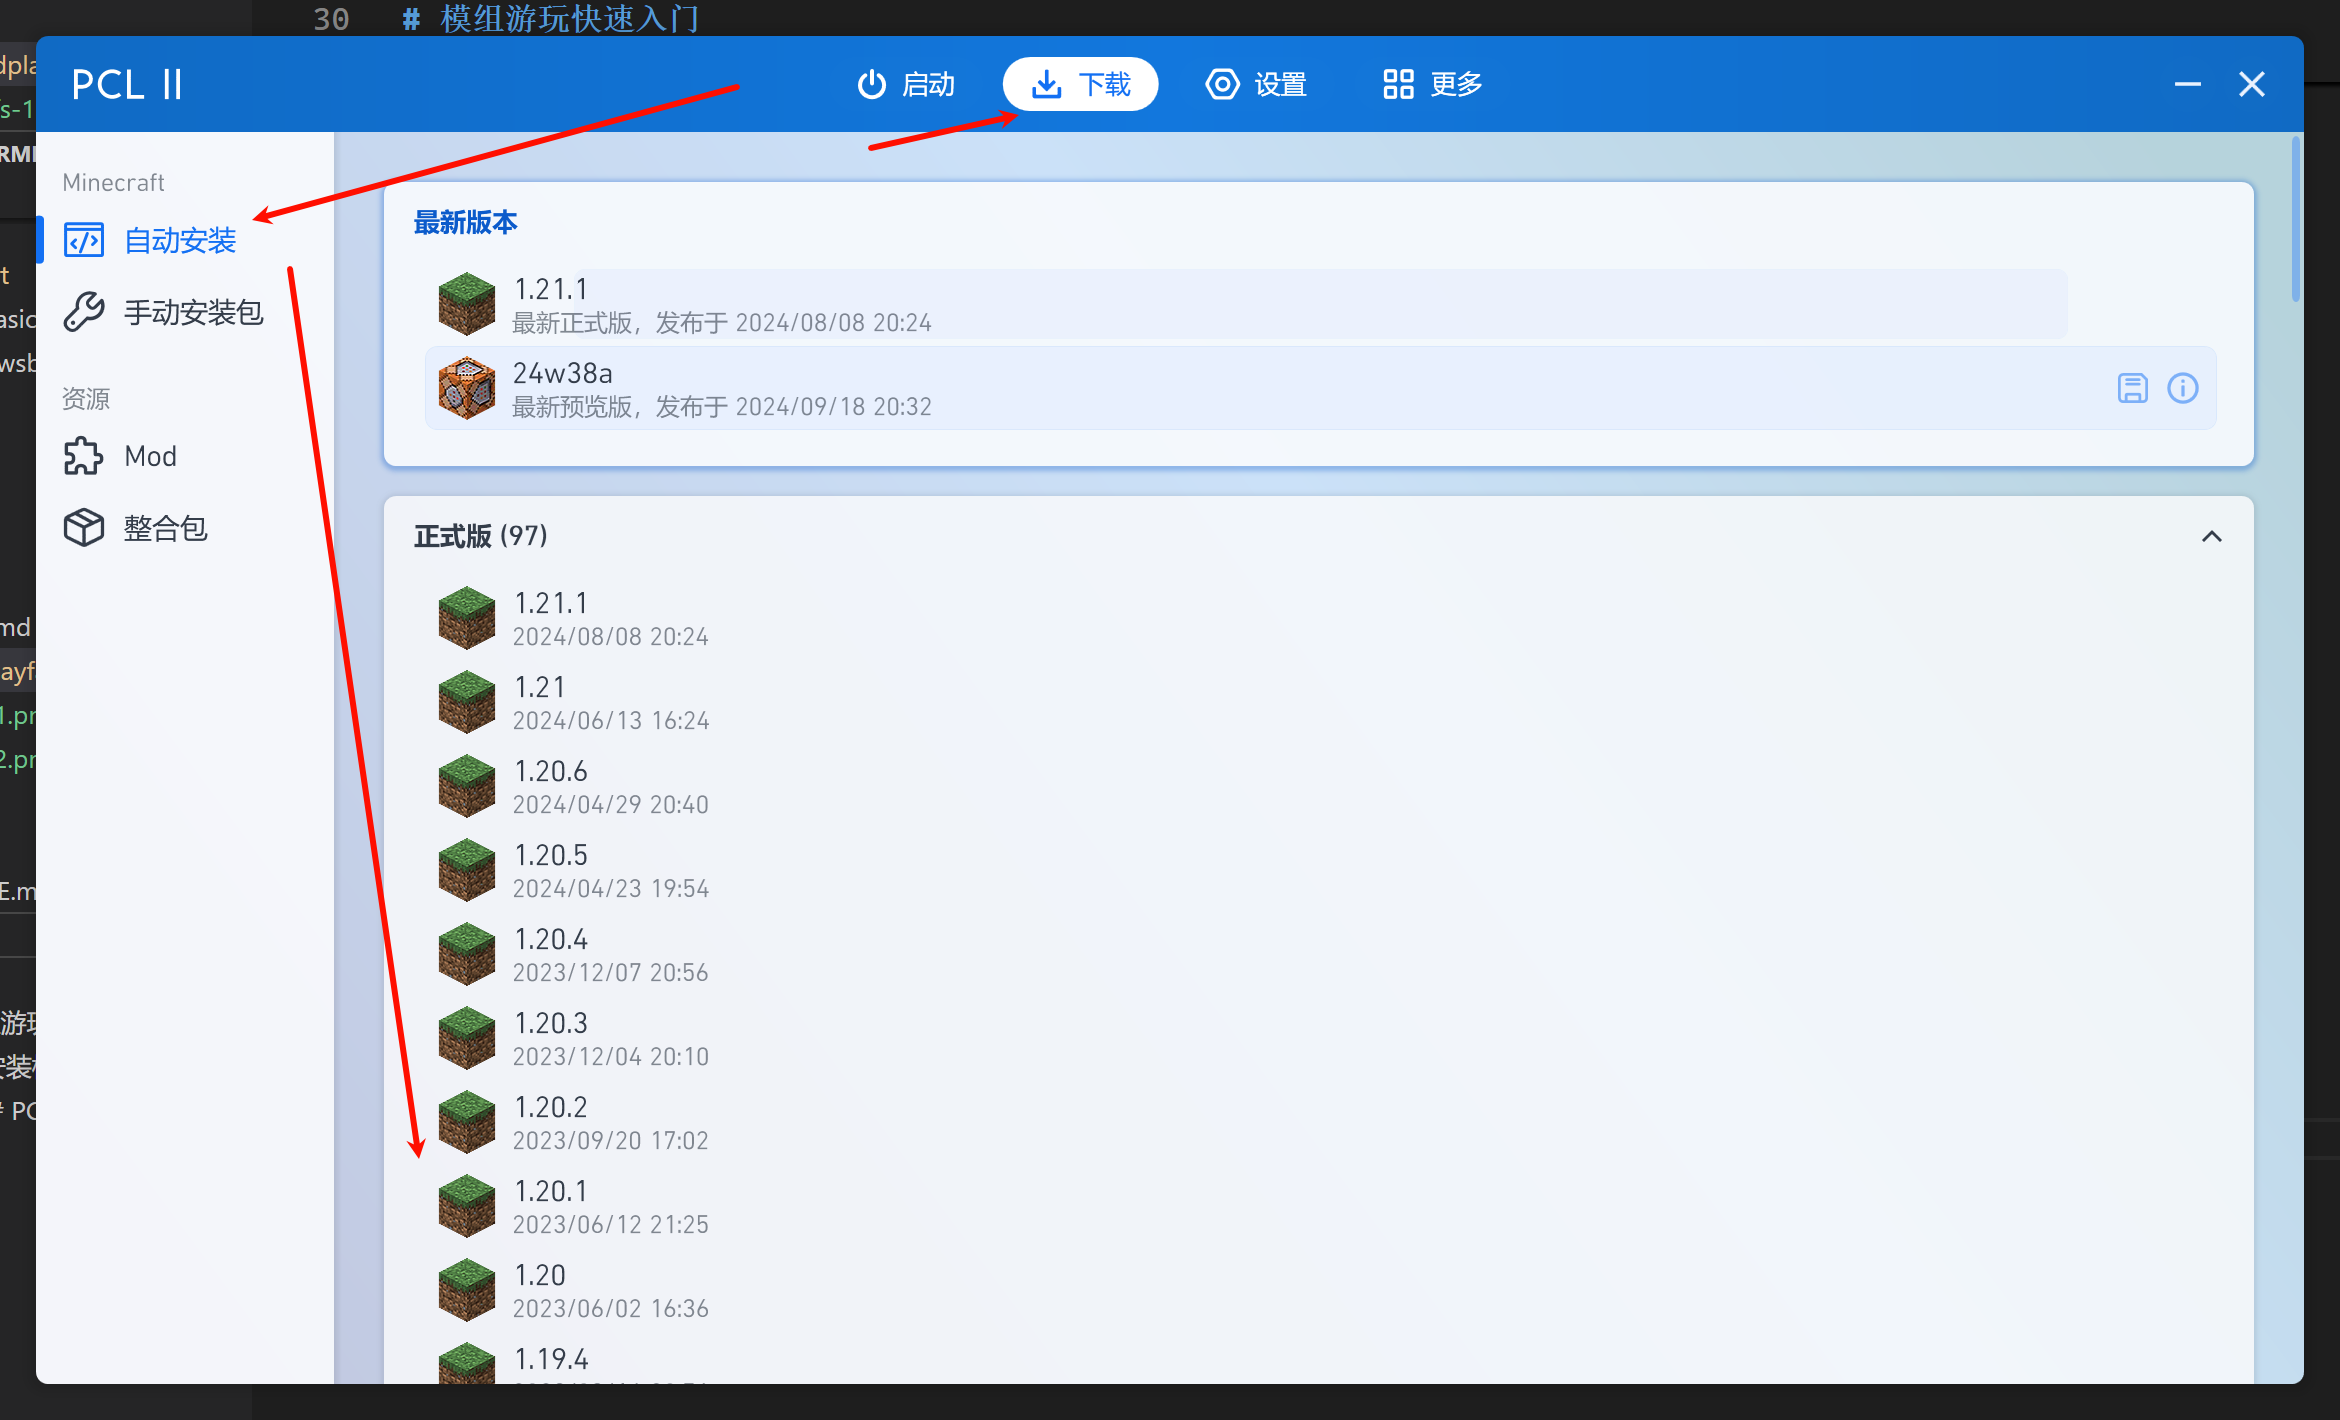Minimize the PCL II window
The image size is (2340, 1420).
[x=2187, y=84]
